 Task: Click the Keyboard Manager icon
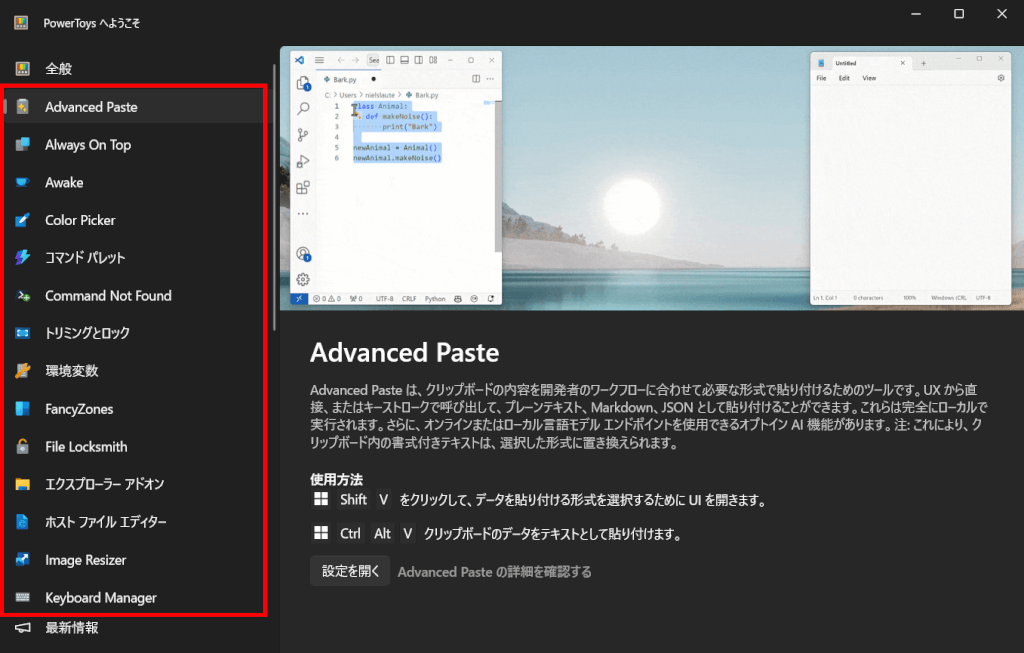23,598
